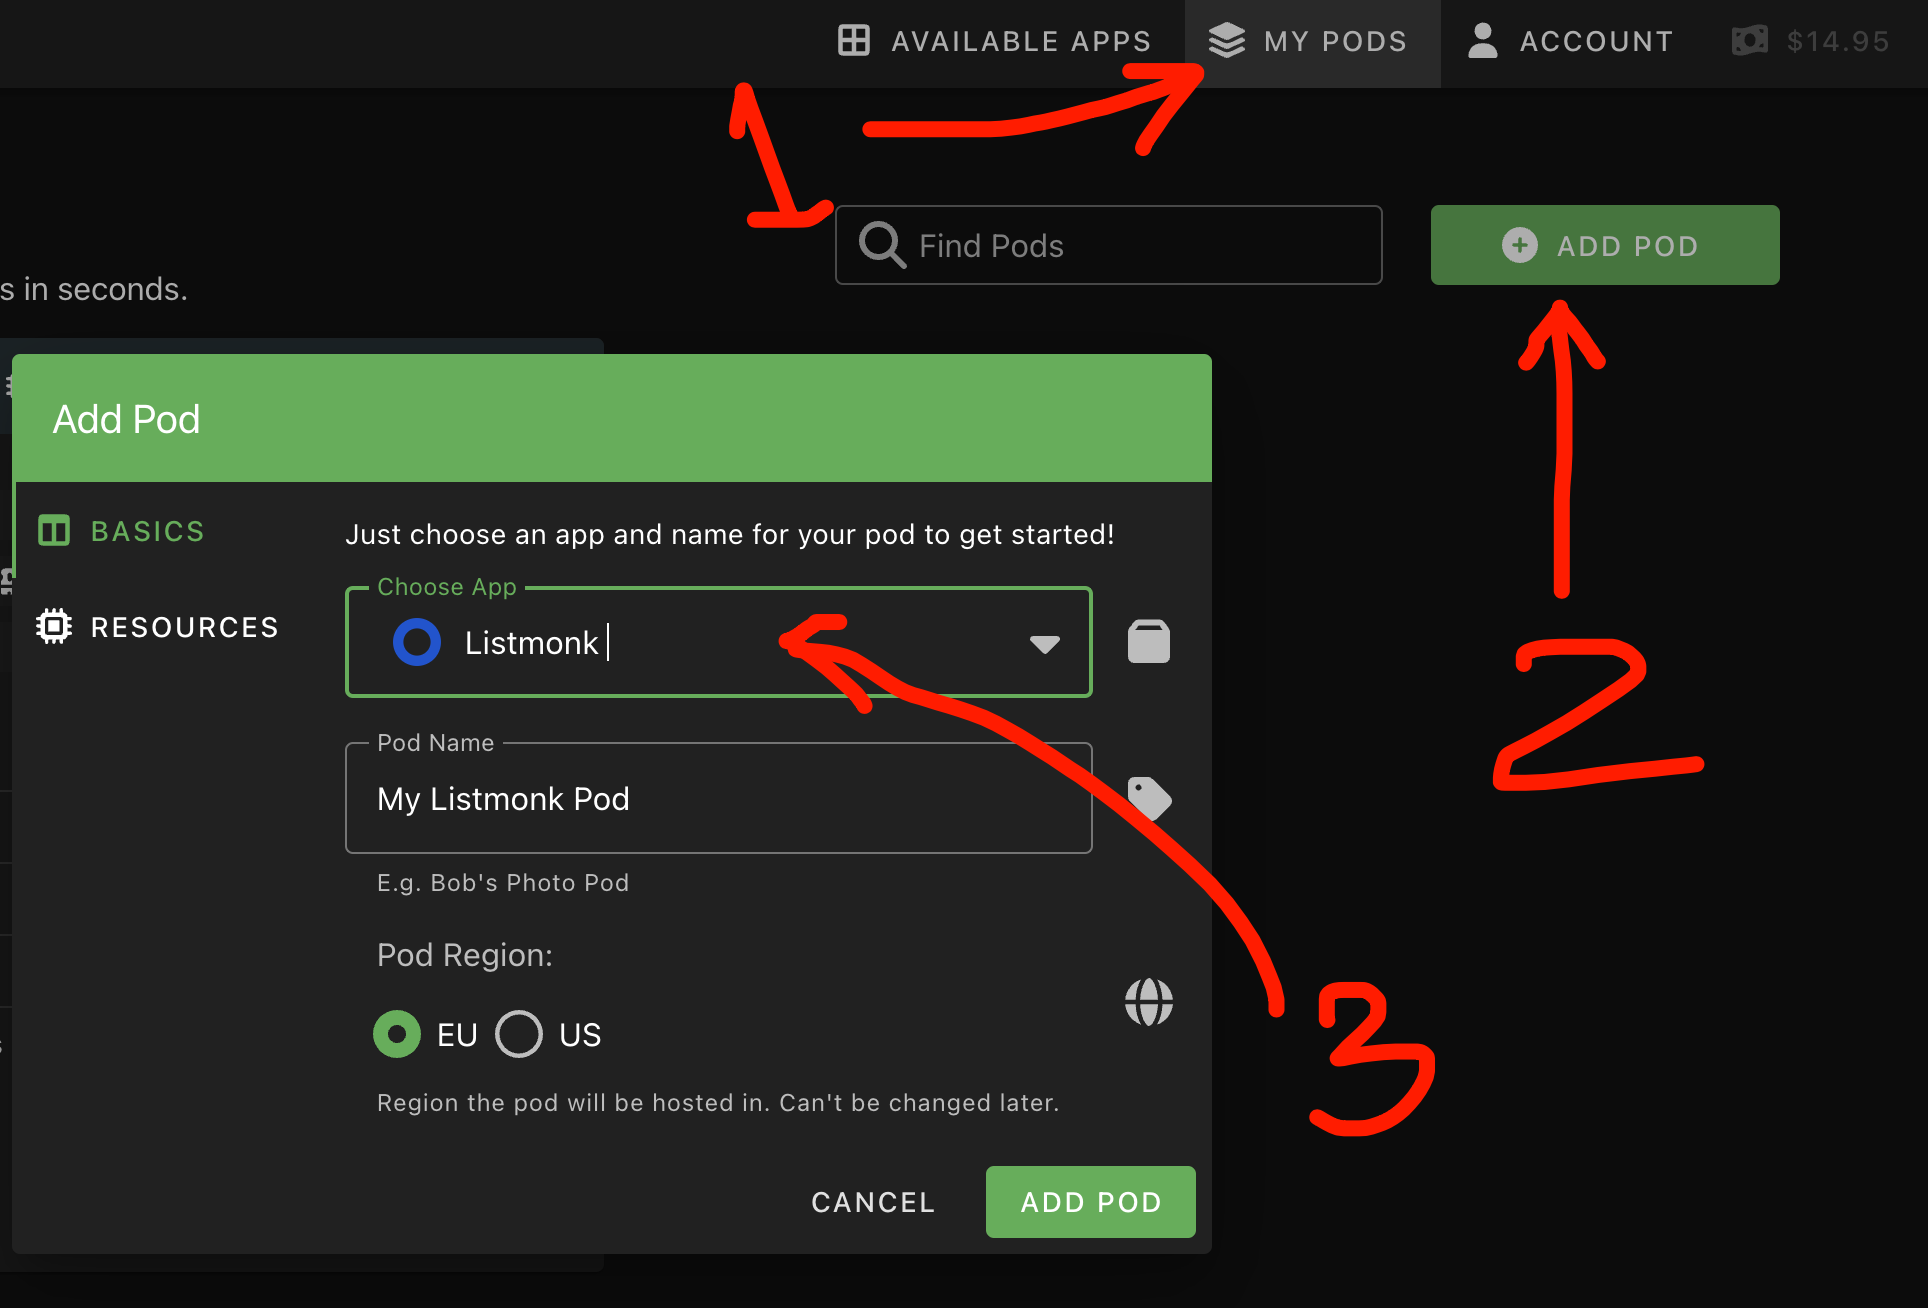The image size is (1928, 1308).
Task: Select the EU region radio button
Action: tap(397, 1034)
